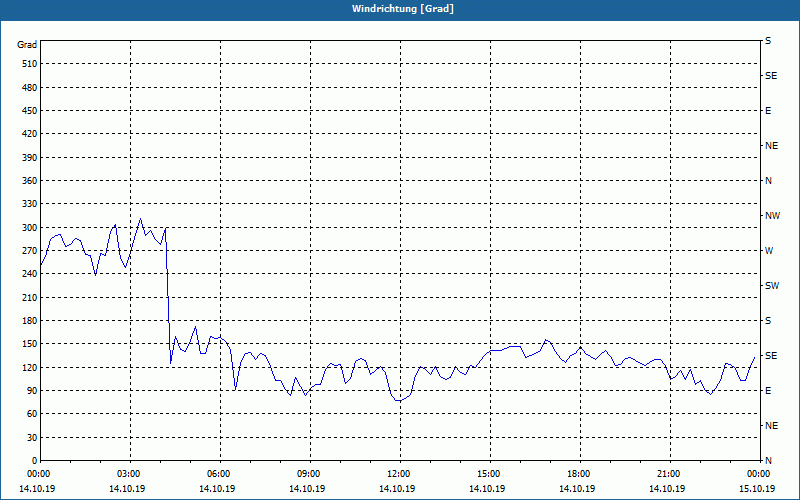Click the NW compass label
Screen dimensions: 800x500
pyautogui.click(x=772, y=216)
